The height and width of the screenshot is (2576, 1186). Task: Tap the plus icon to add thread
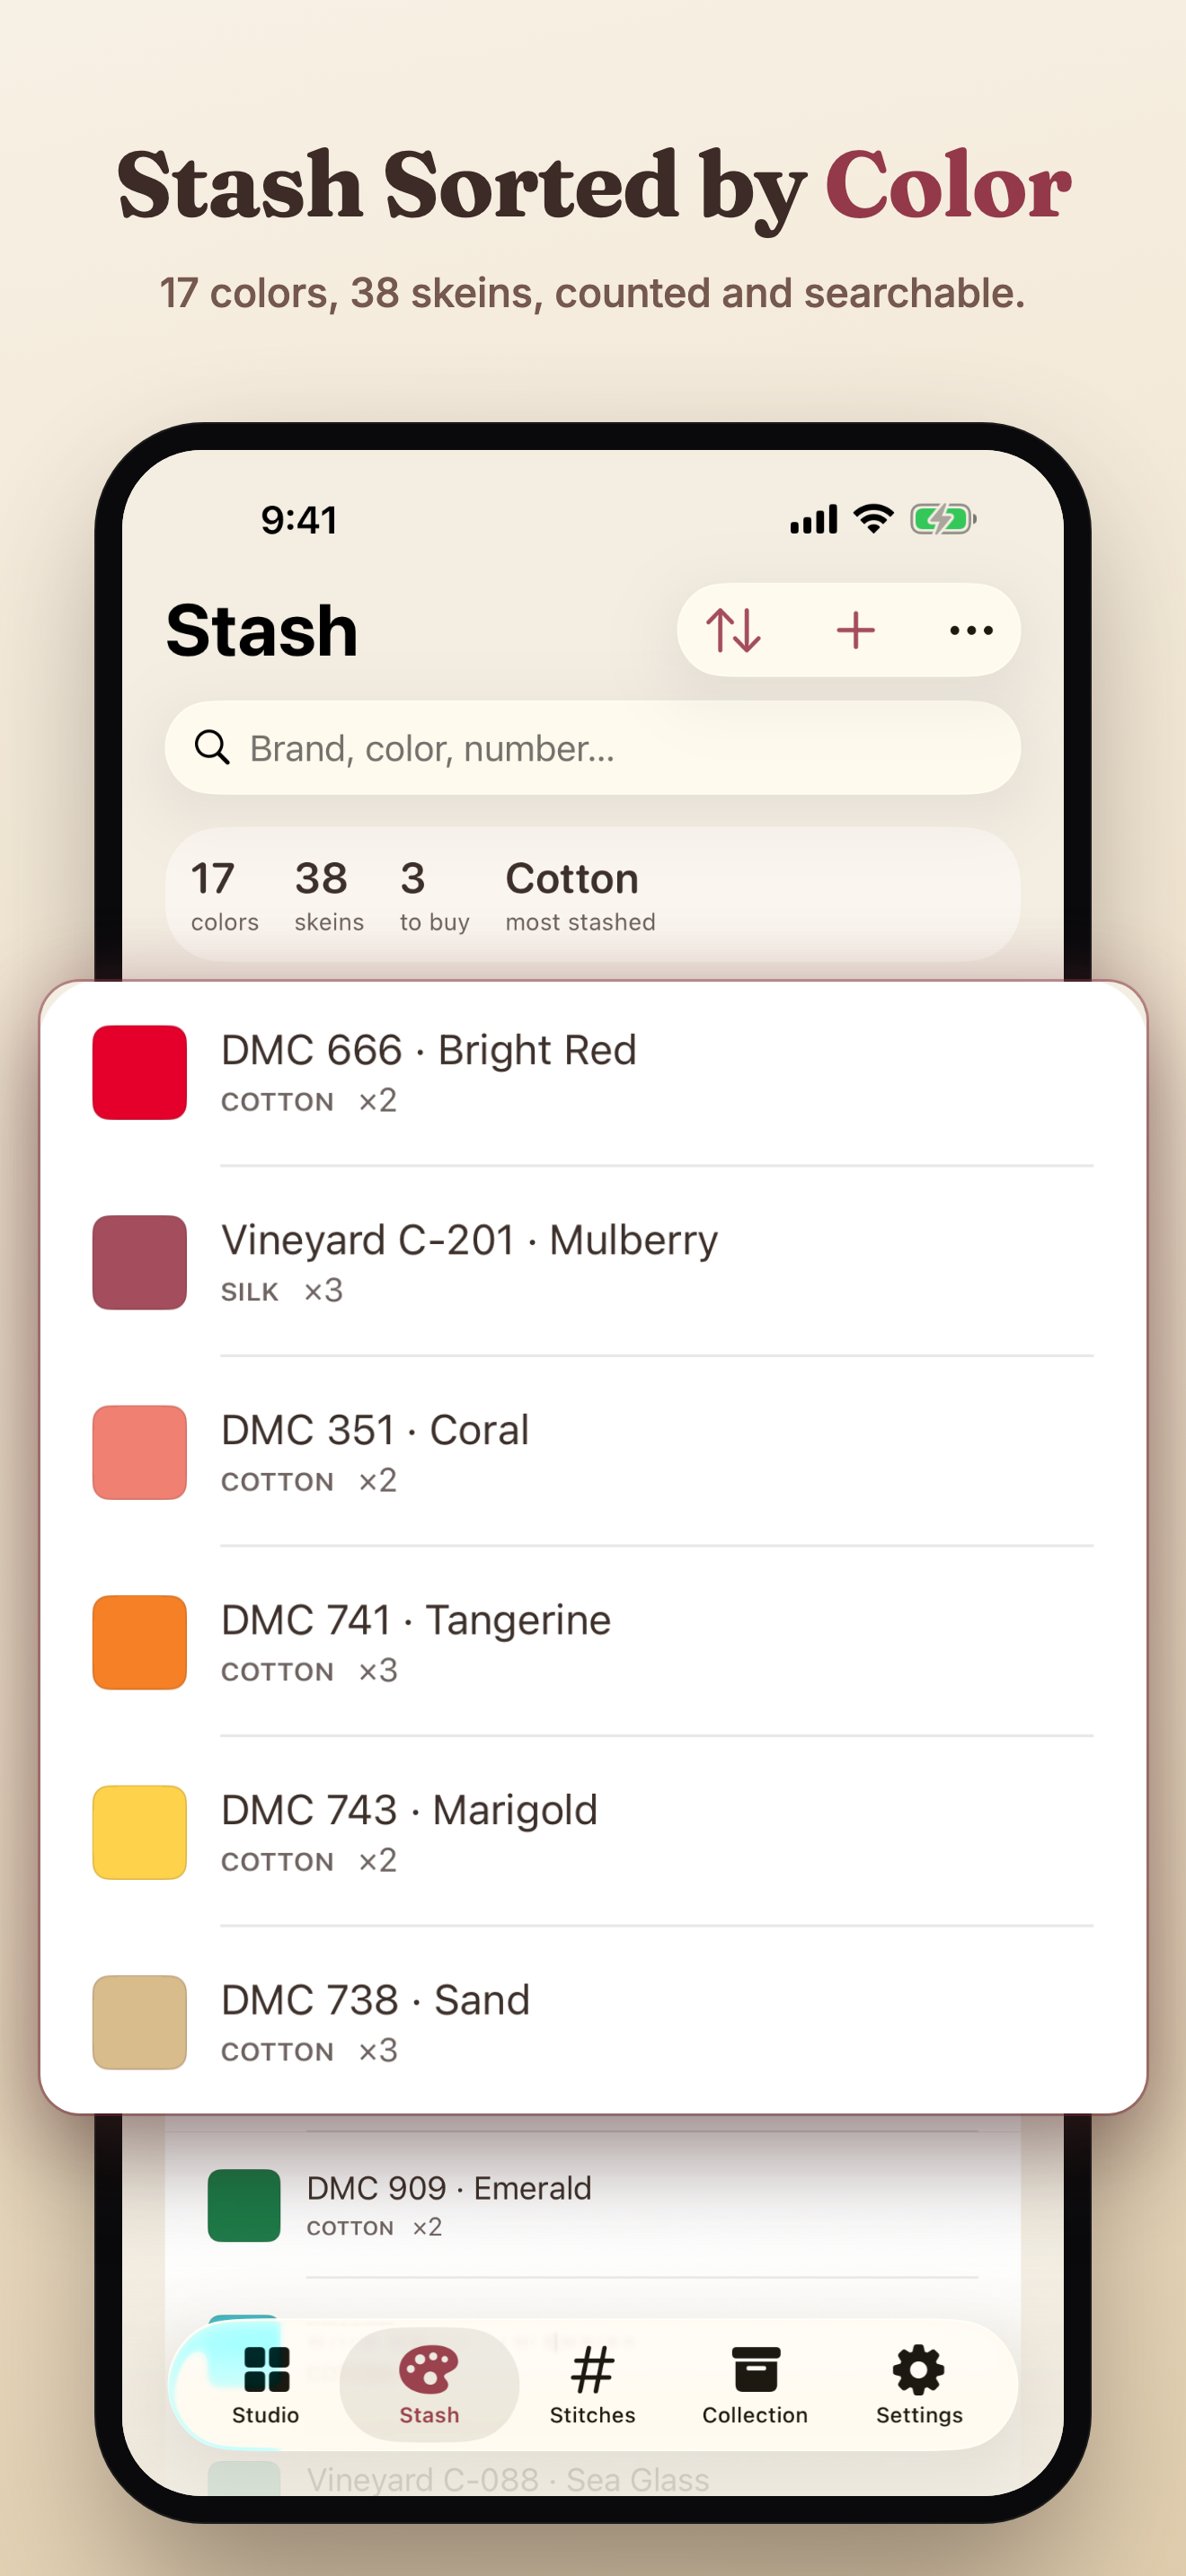click(856, 630)
